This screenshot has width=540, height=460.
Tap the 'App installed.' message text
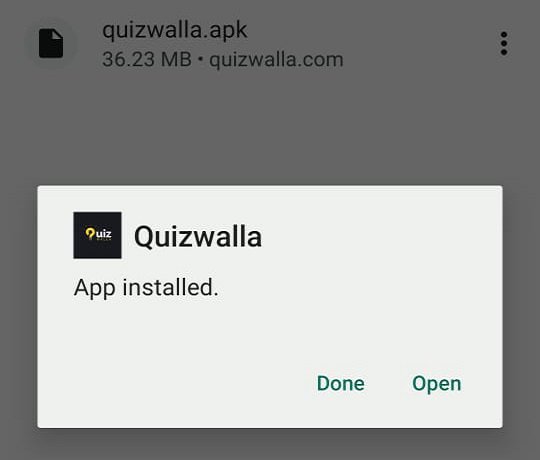(146, 288)
